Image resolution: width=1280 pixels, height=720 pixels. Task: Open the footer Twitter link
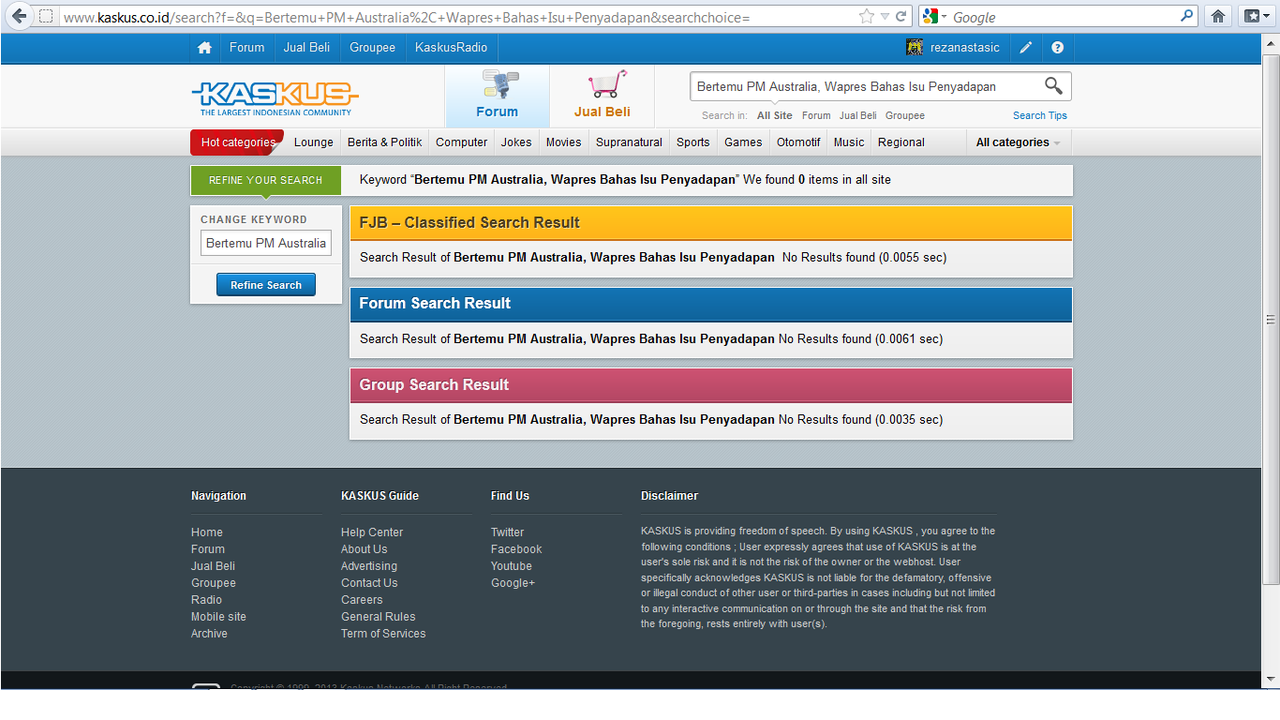coord(507,532)
